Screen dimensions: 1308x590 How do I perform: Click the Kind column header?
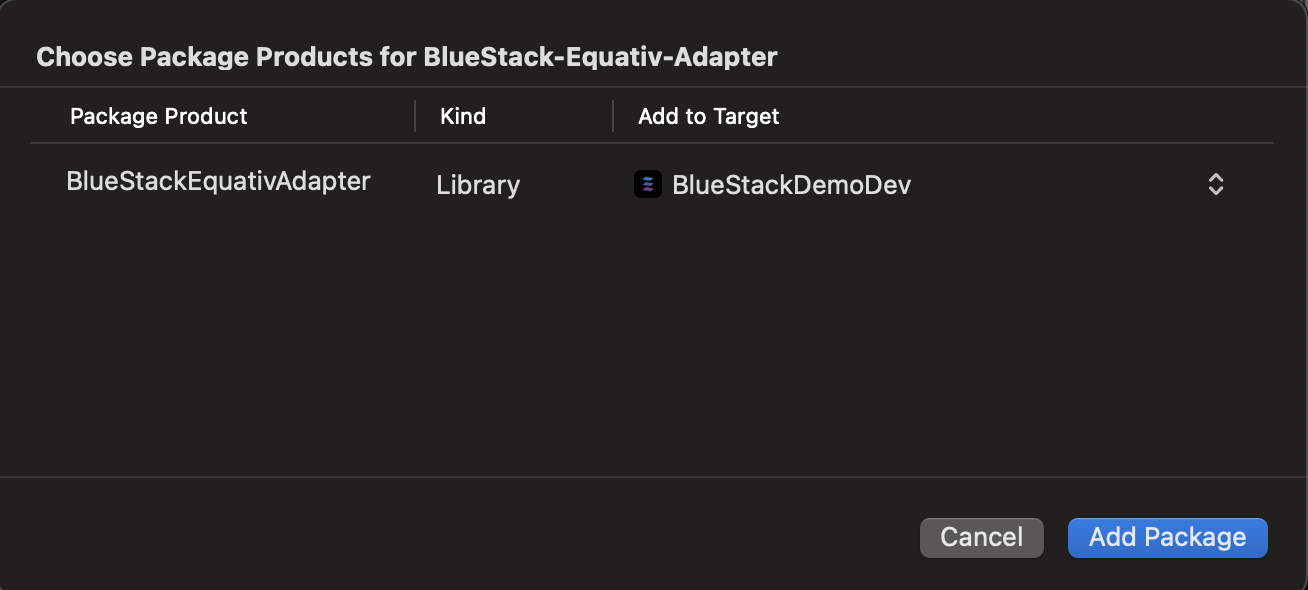pos(463,116)
